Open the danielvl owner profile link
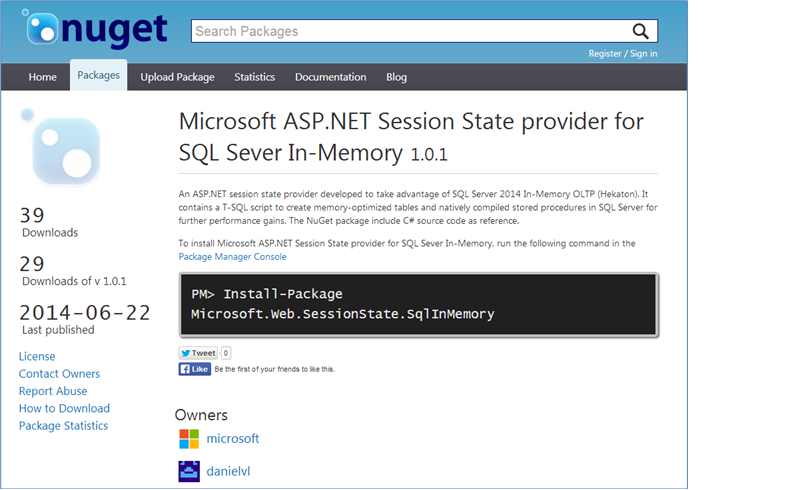Screen dimensions: 800x490 pyautogui.click(x=228, y=471)
